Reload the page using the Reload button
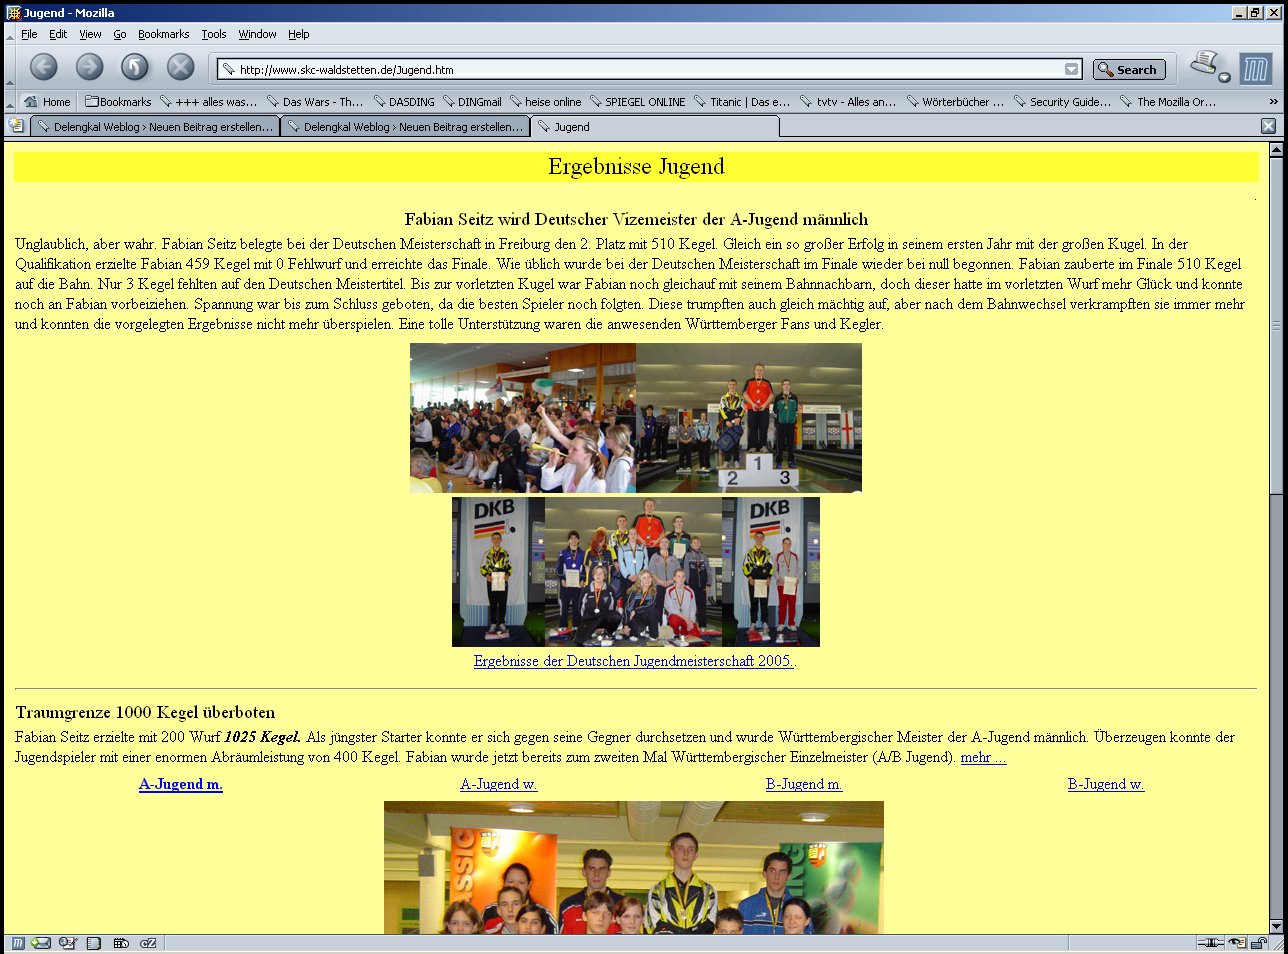1288x954 pixels. (x=134, y=67)
